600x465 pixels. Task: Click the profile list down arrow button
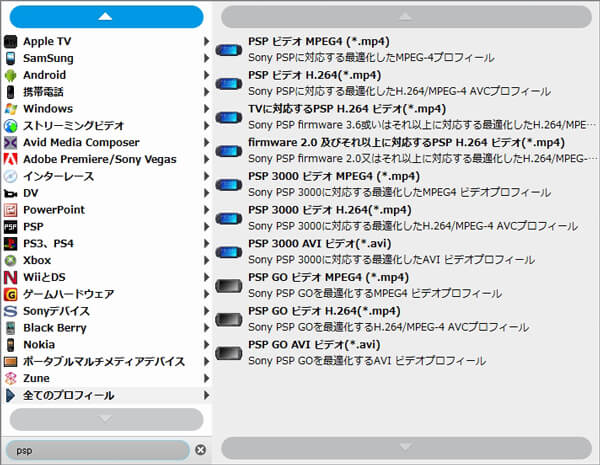pos(406,448)
